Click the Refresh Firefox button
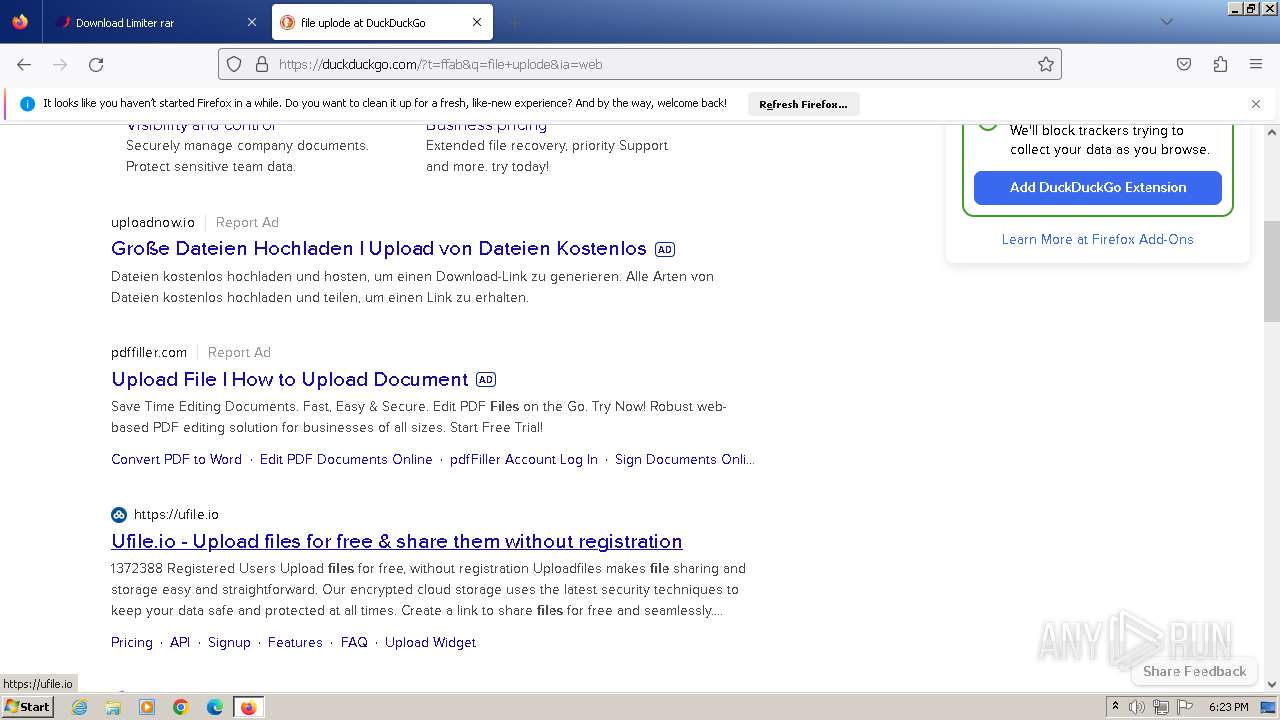 coord(803,104)
